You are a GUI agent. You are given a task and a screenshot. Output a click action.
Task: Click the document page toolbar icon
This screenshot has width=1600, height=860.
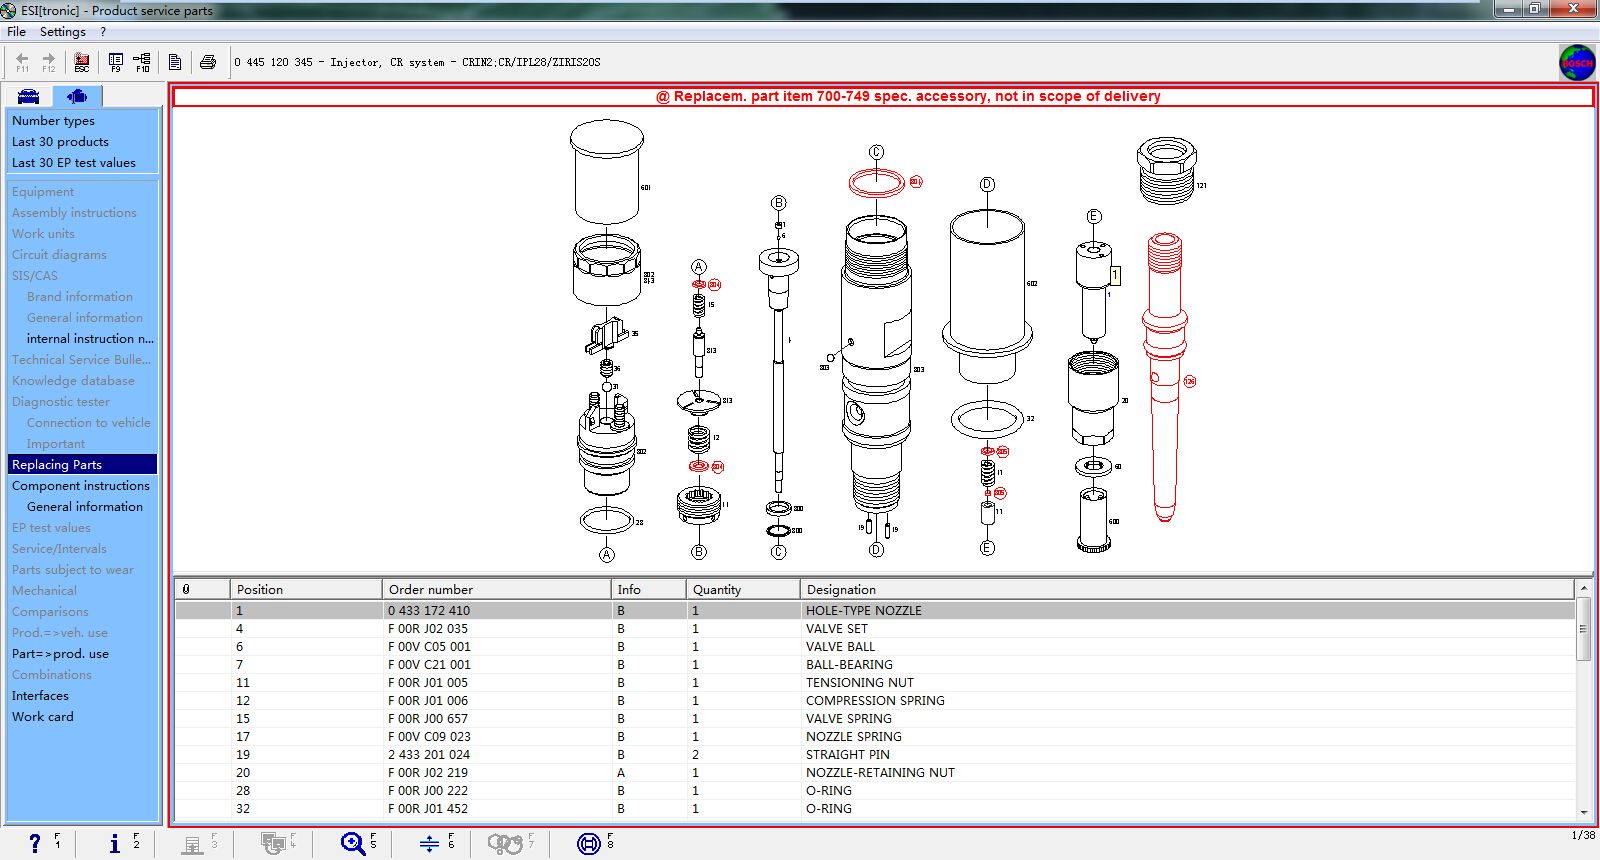click(175, 62)
